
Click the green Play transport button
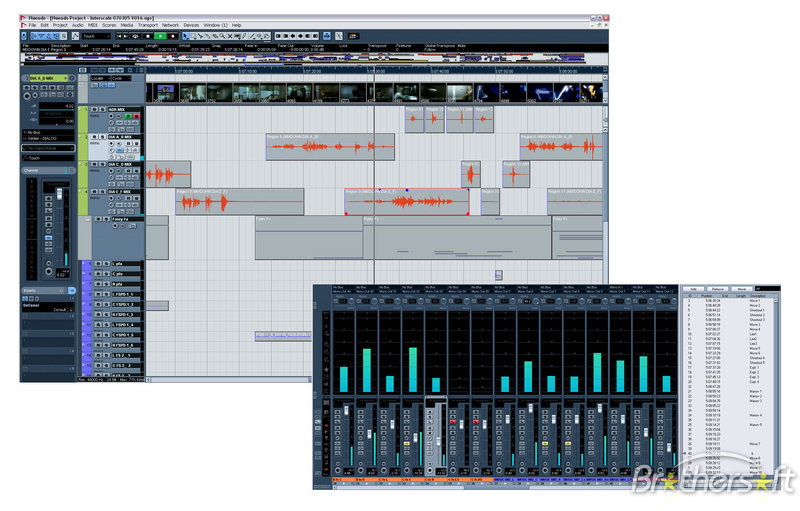[x=159, y=35]
